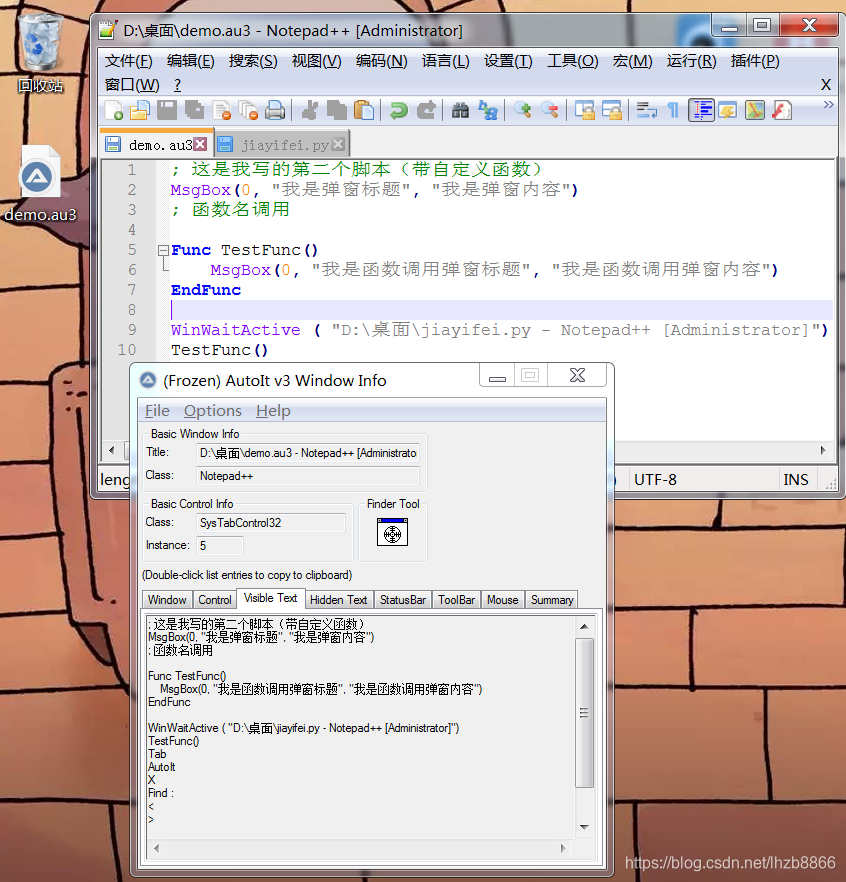Open the 视图(V) menu
This screenshot has height=882, width=846.
coord(316,61)
